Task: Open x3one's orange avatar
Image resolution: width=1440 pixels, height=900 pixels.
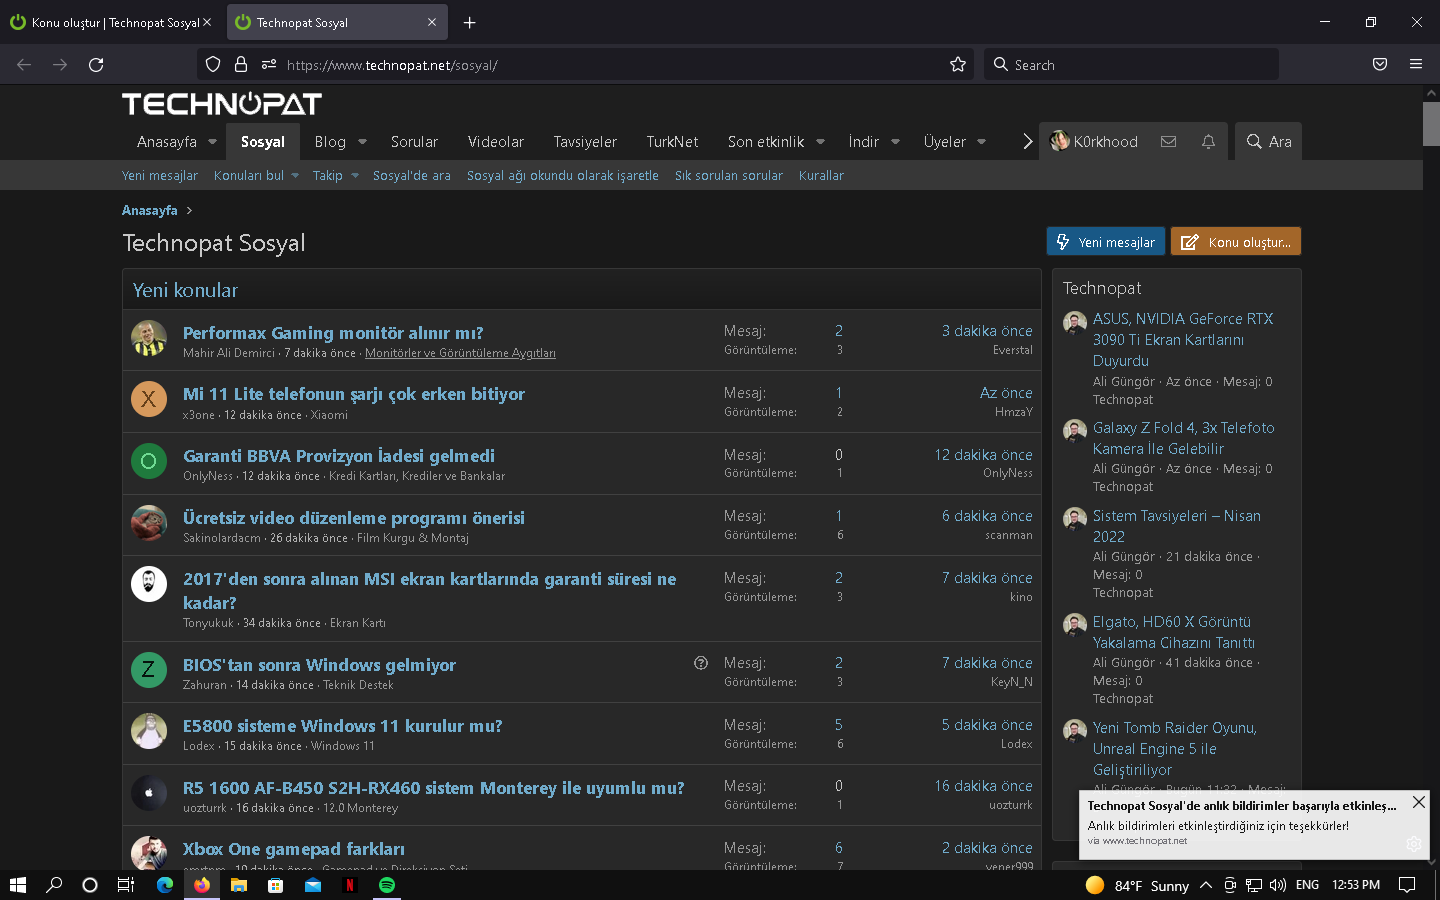Action: point(149,400)
